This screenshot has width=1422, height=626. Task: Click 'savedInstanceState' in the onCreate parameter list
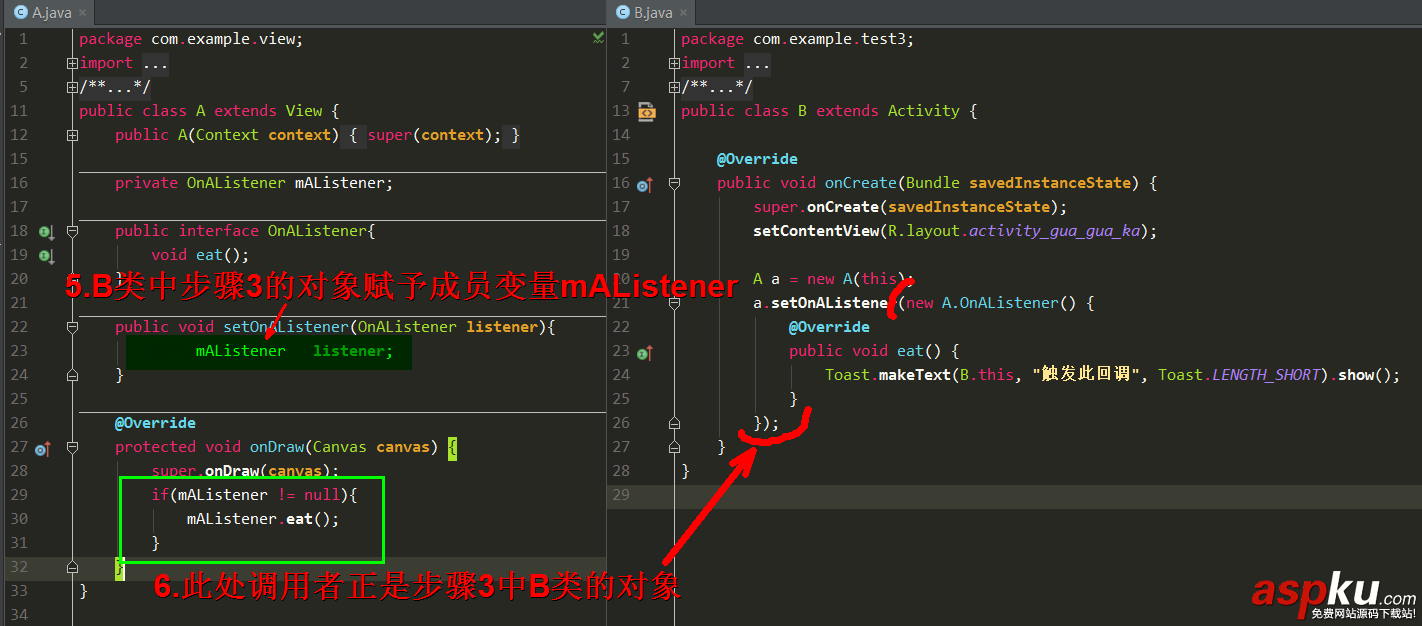click(1050, 183)
